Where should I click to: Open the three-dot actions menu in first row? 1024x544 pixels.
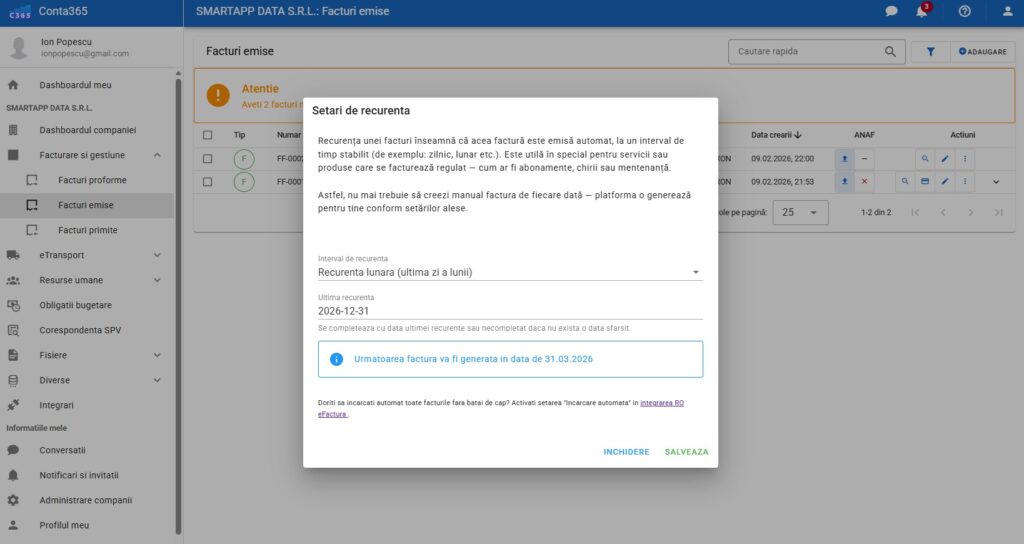coord(965,158)
